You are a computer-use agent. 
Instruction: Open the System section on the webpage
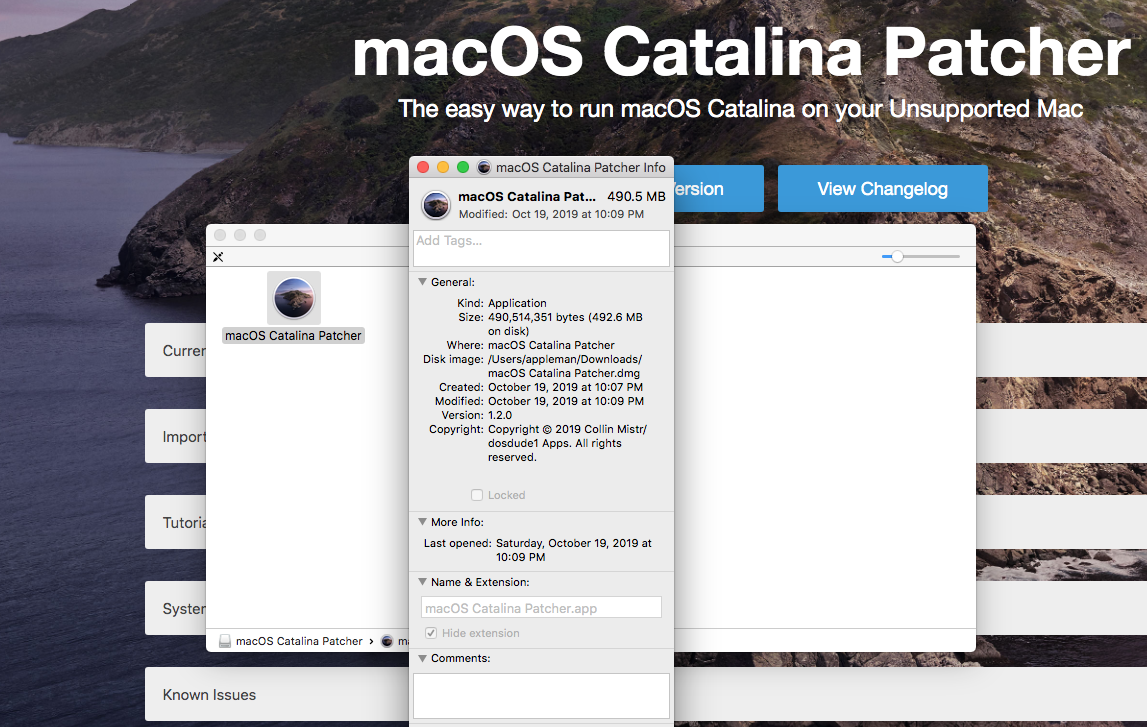[x=176, y=609]
